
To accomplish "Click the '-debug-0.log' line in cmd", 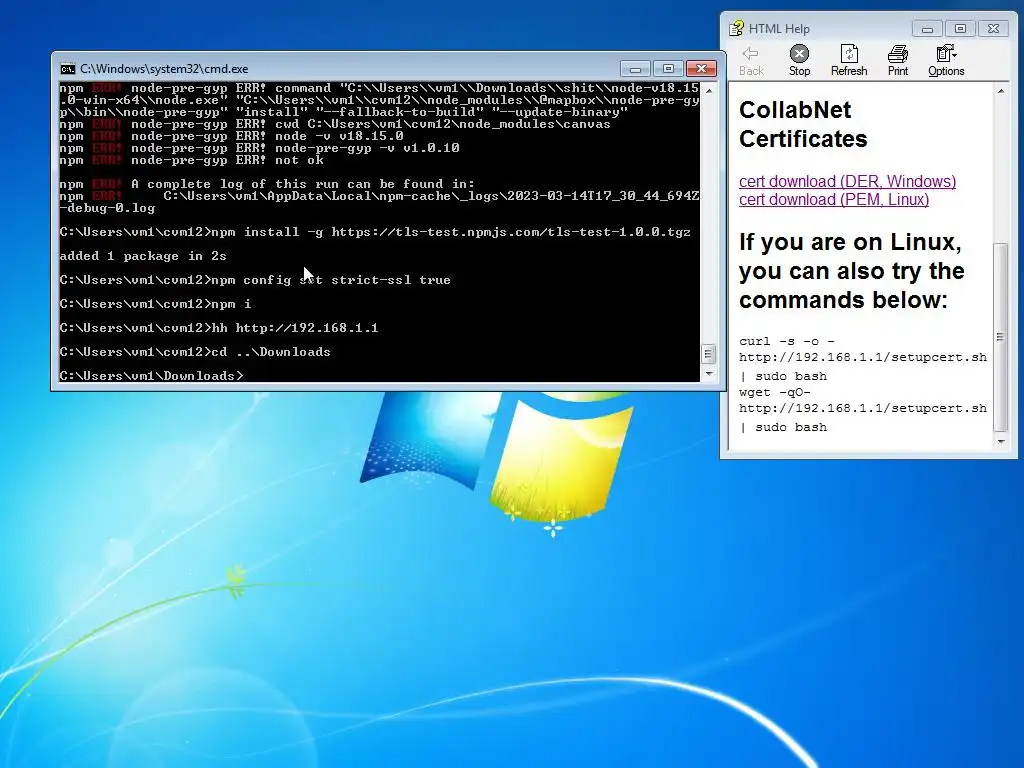I will 107,208.
